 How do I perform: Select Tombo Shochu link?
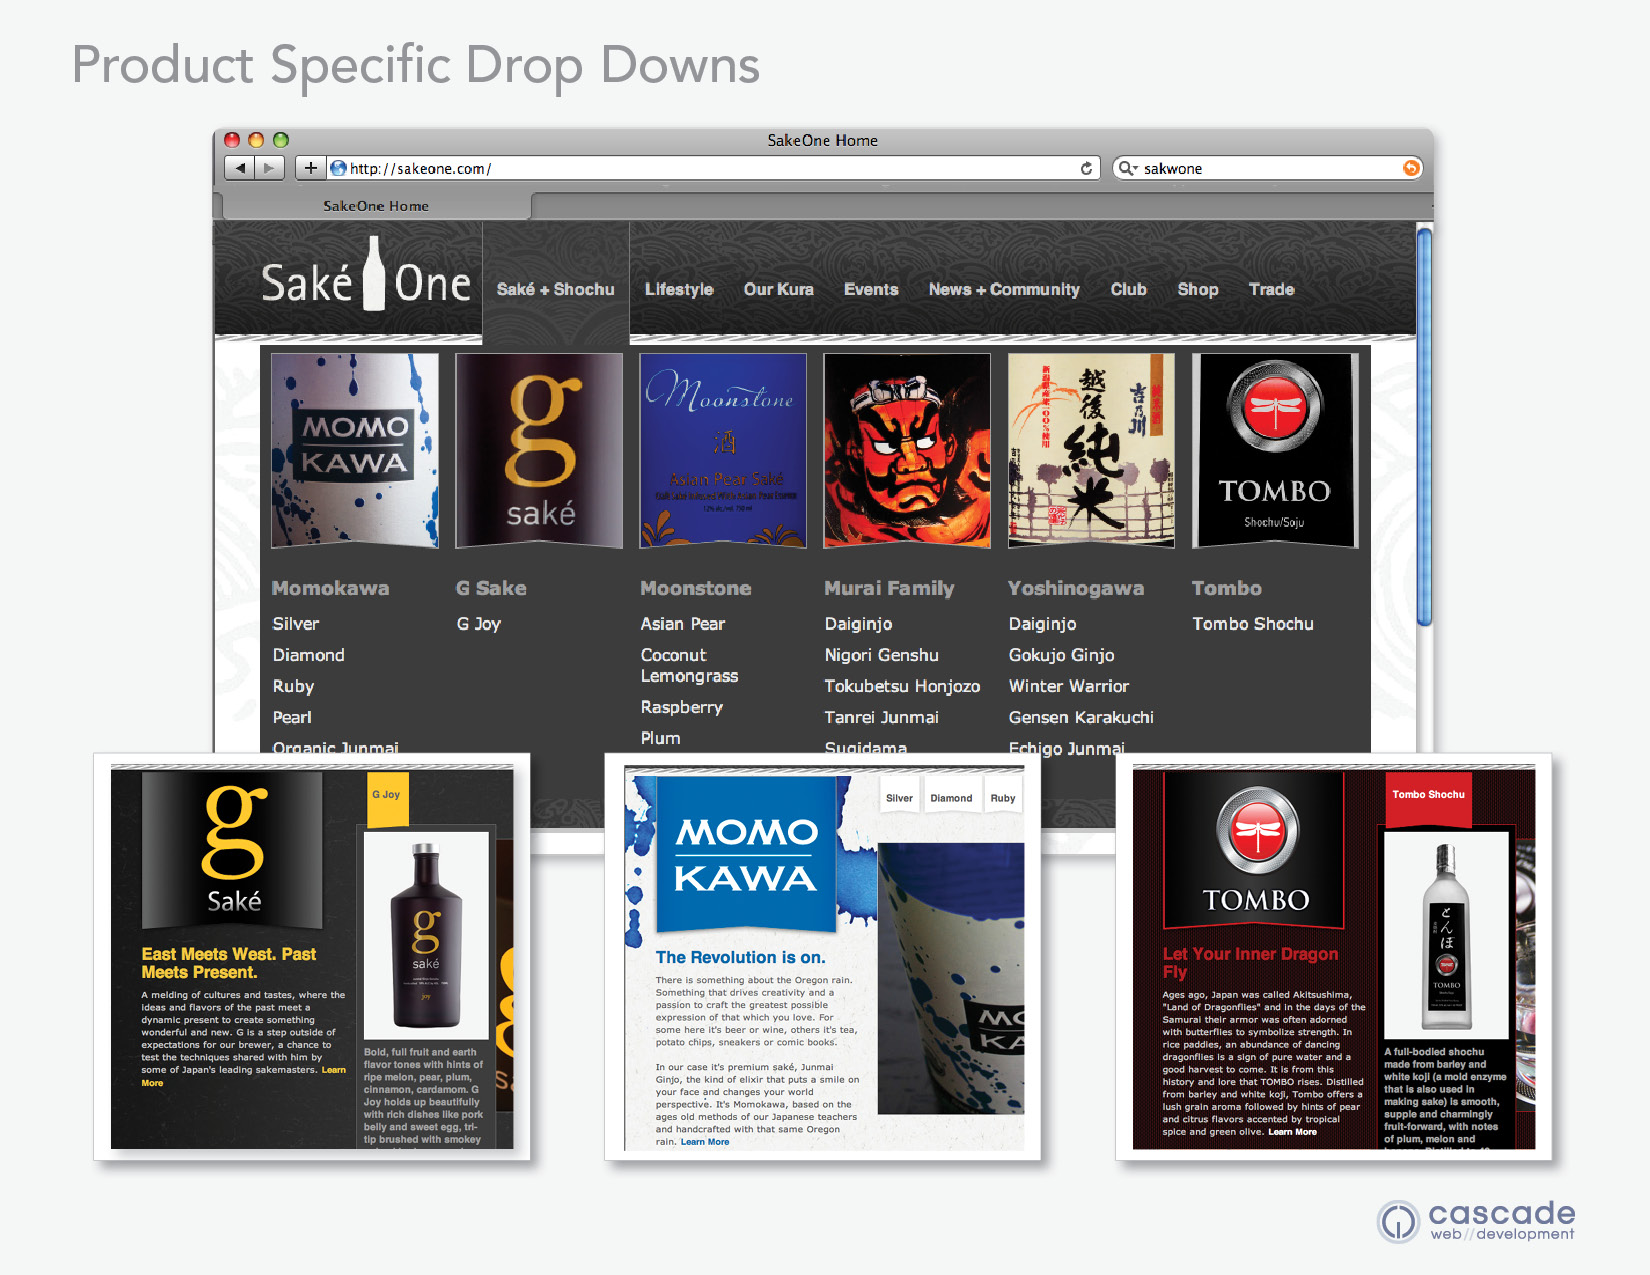tap(1253, 624)
